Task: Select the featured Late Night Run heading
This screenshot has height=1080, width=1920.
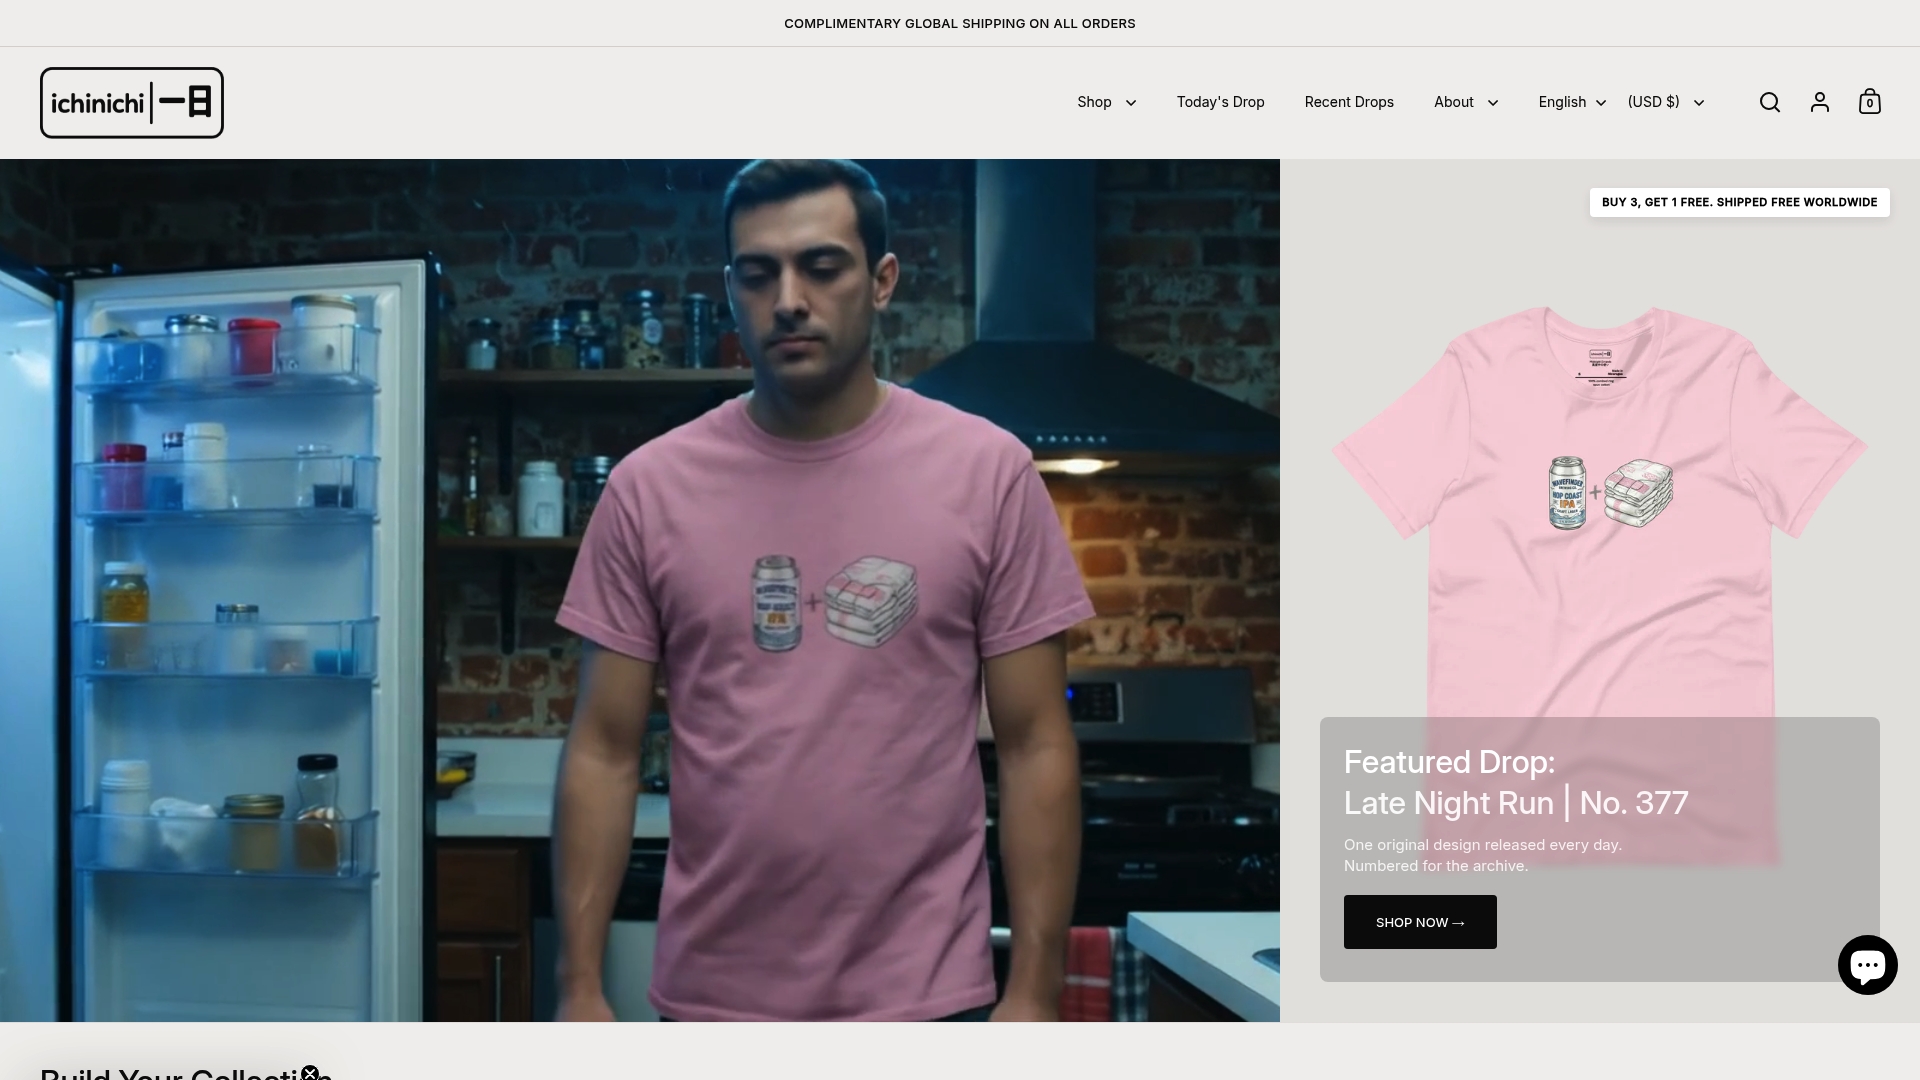Action: pos(1515,802)
